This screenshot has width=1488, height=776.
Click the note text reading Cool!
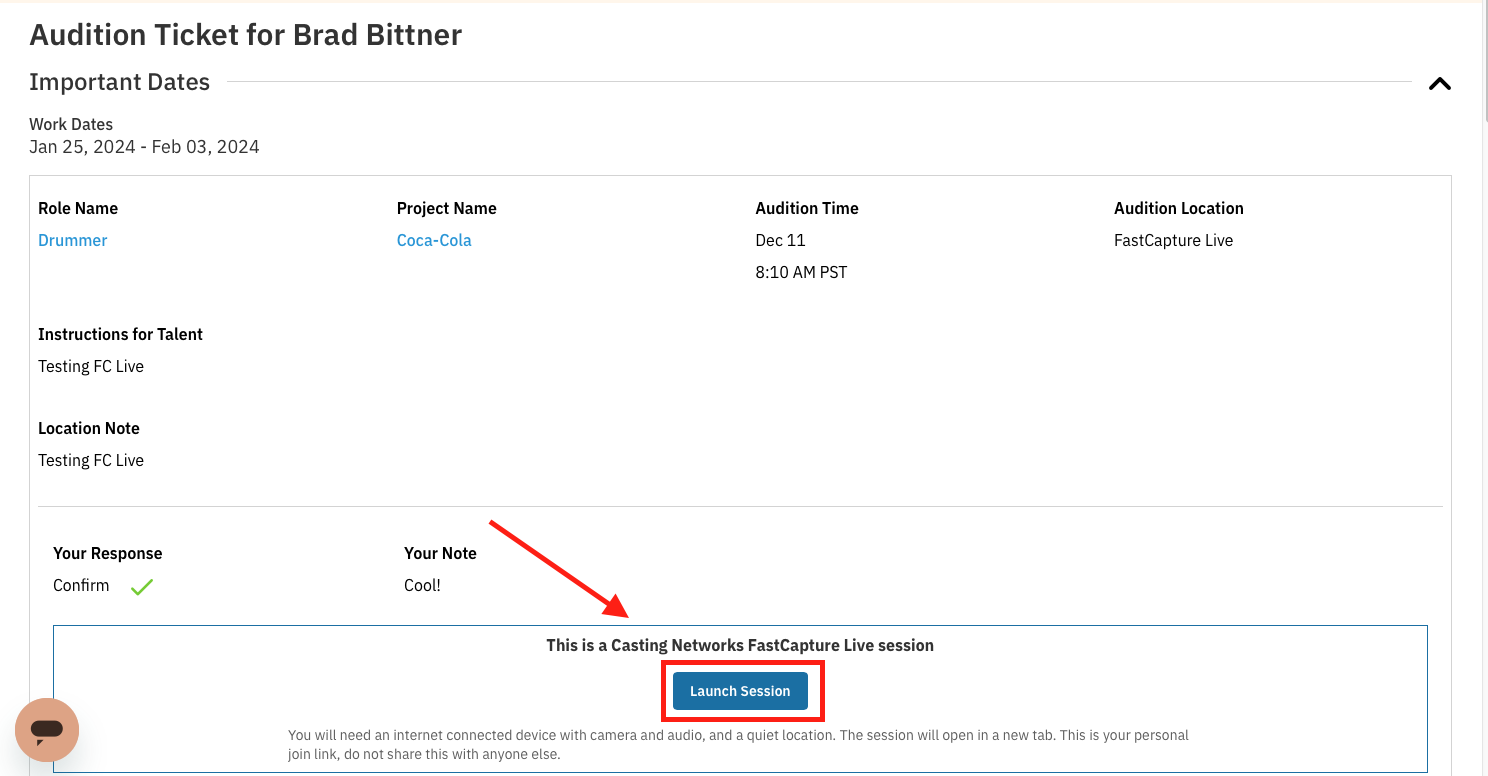(422, 585)
